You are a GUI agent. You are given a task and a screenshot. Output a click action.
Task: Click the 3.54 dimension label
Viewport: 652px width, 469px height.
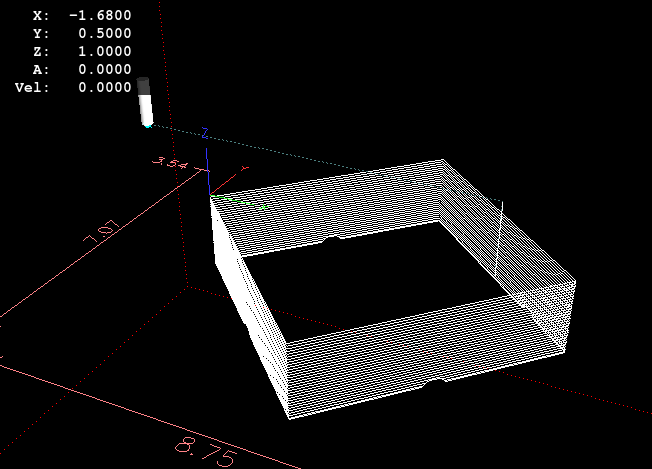(x=170, y=163)
